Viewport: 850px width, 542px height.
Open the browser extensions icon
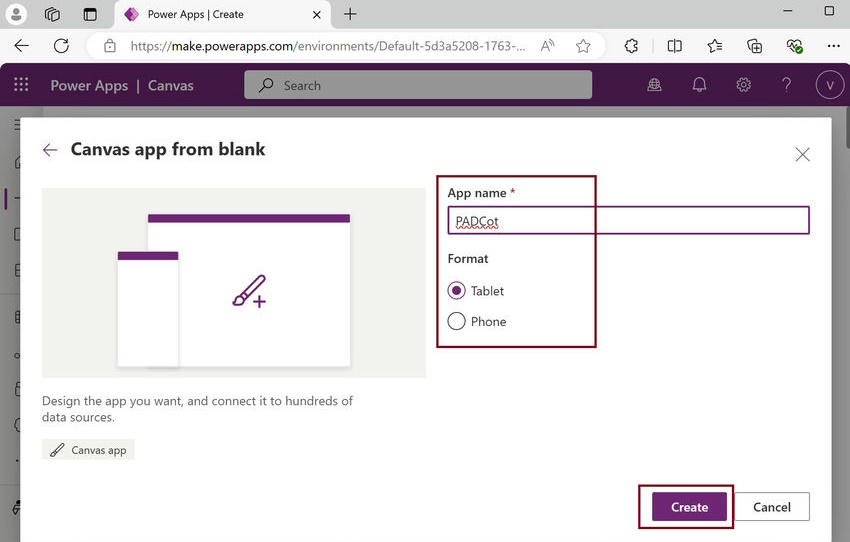(x=632, y=46)
